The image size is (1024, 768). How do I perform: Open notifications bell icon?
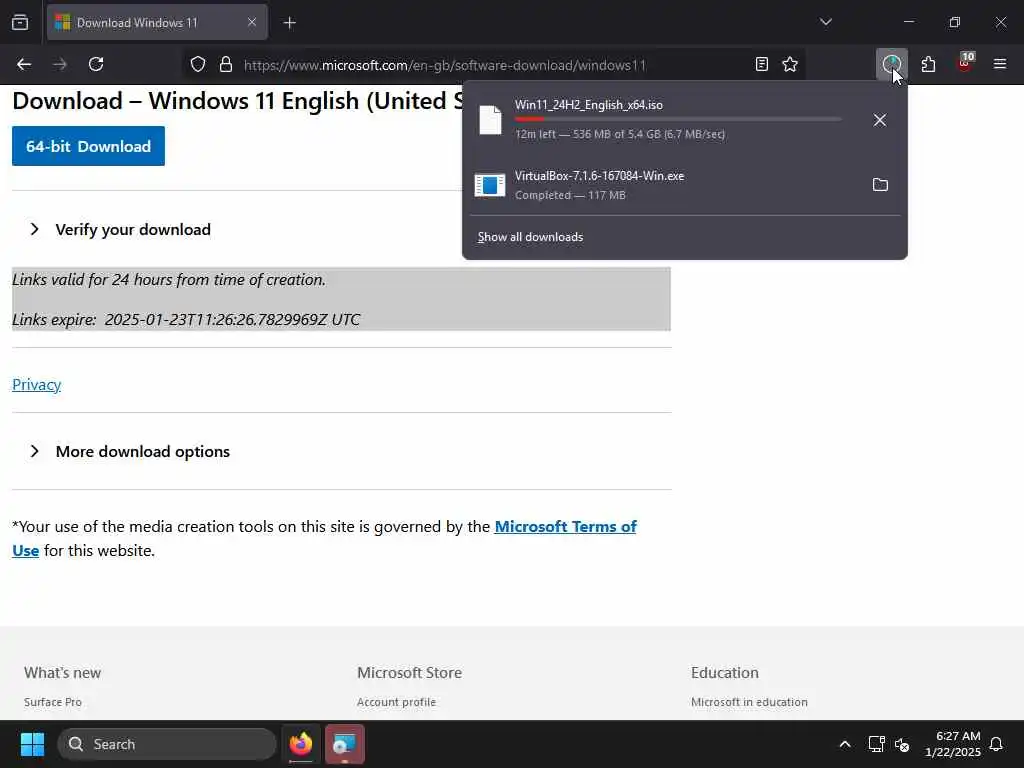click(997, 744)
